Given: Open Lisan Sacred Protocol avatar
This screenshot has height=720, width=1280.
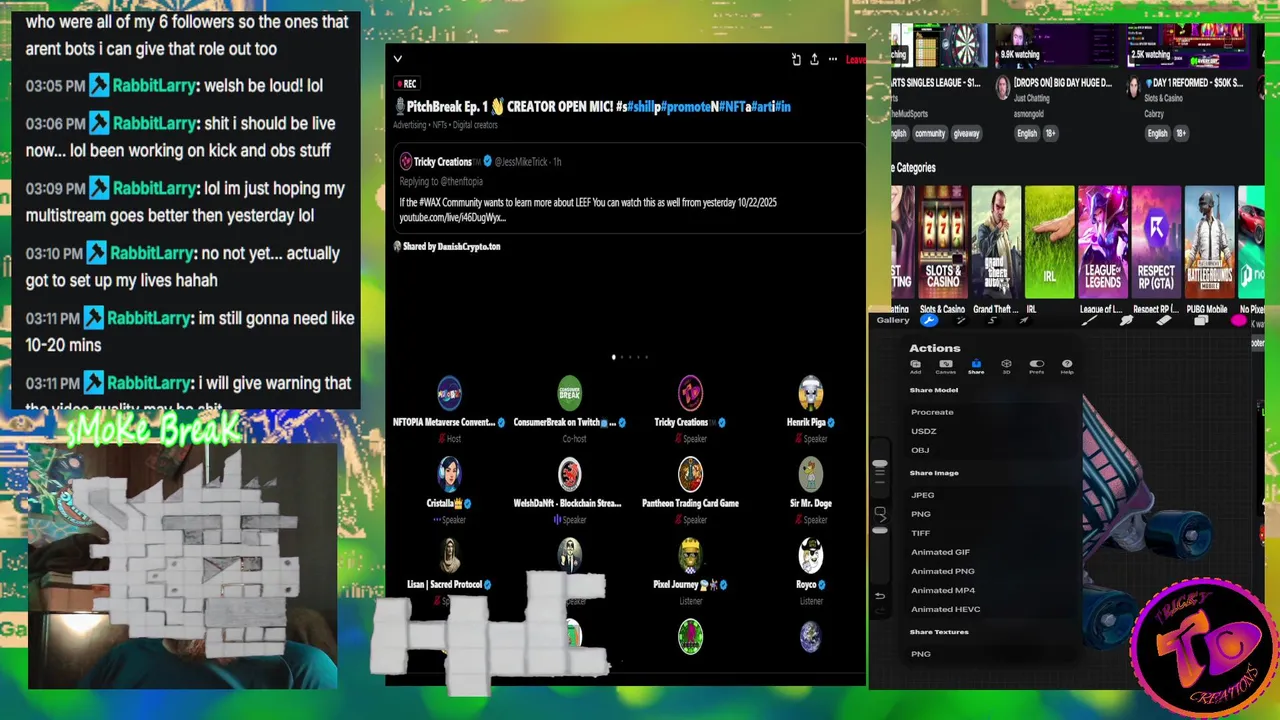Looking at the screenshot, I should point(449,556).
